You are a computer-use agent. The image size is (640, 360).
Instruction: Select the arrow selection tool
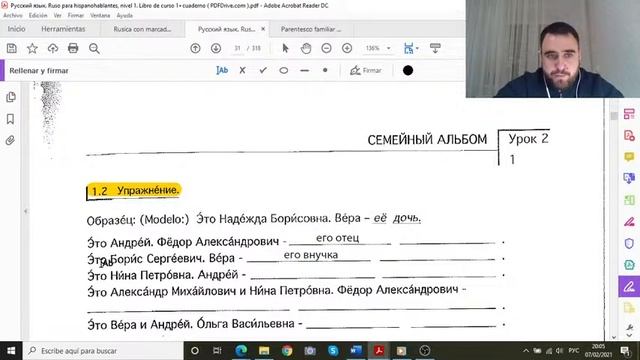coord(285,49)
